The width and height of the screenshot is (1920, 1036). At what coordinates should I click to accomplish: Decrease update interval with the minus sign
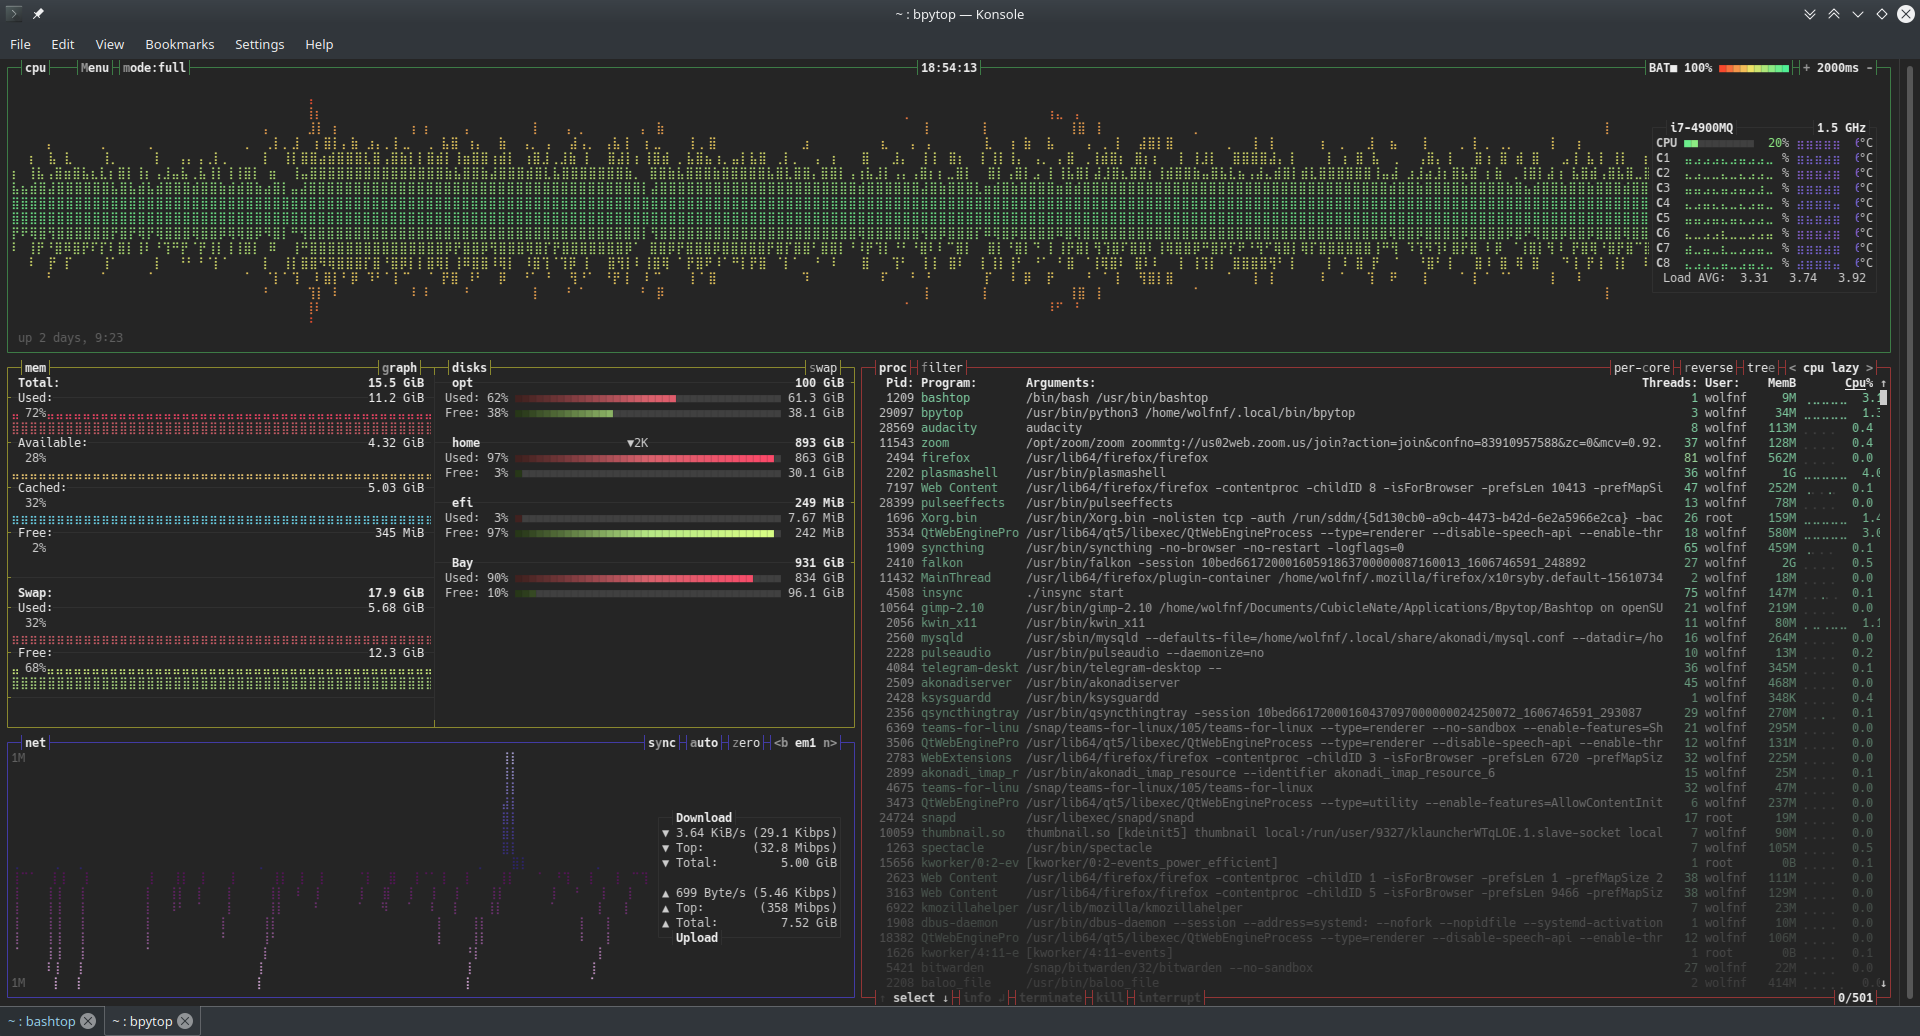[1869, 68]
